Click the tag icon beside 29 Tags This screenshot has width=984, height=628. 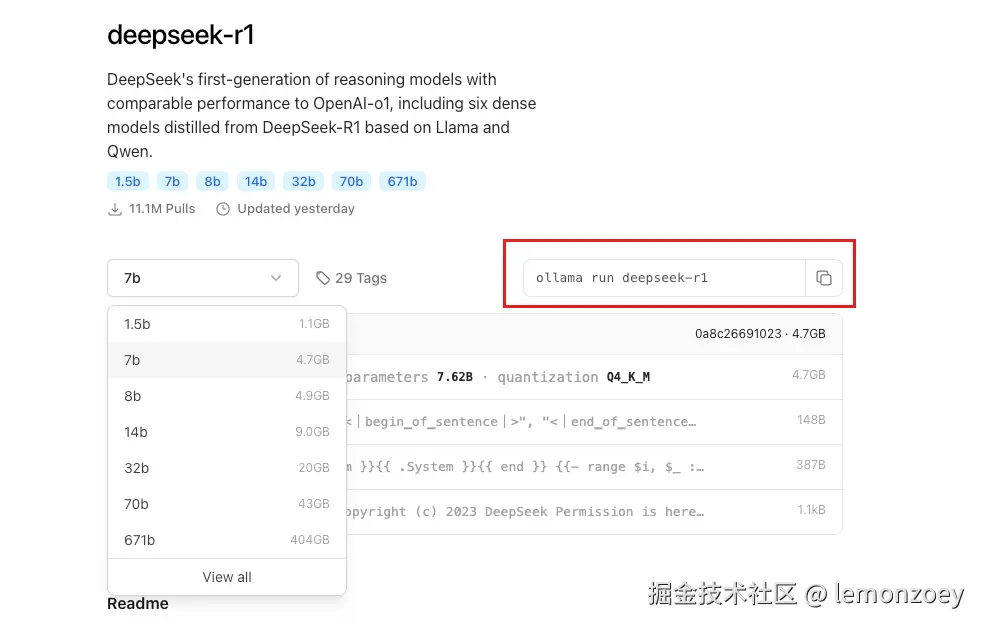(x=323, y=278)
